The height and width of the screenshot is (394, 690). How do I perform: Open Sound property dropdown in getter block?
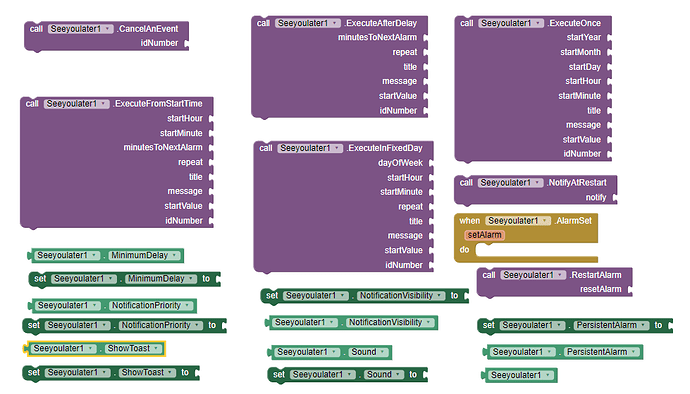(x=369, y=352)
